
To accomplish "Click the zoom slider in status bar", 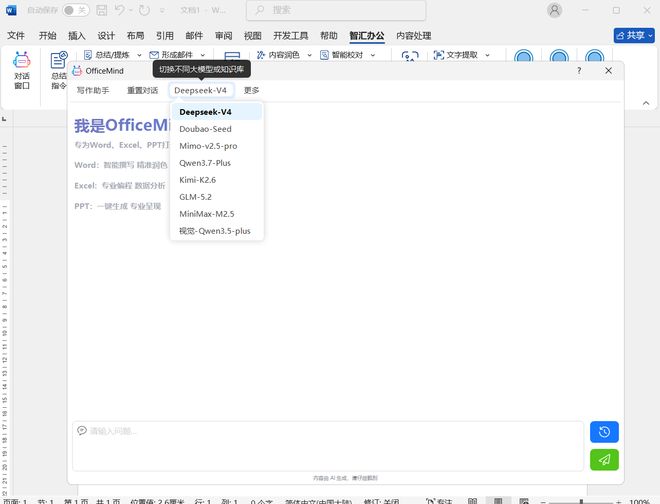I will pyautogui.click(x=581, y=501).
